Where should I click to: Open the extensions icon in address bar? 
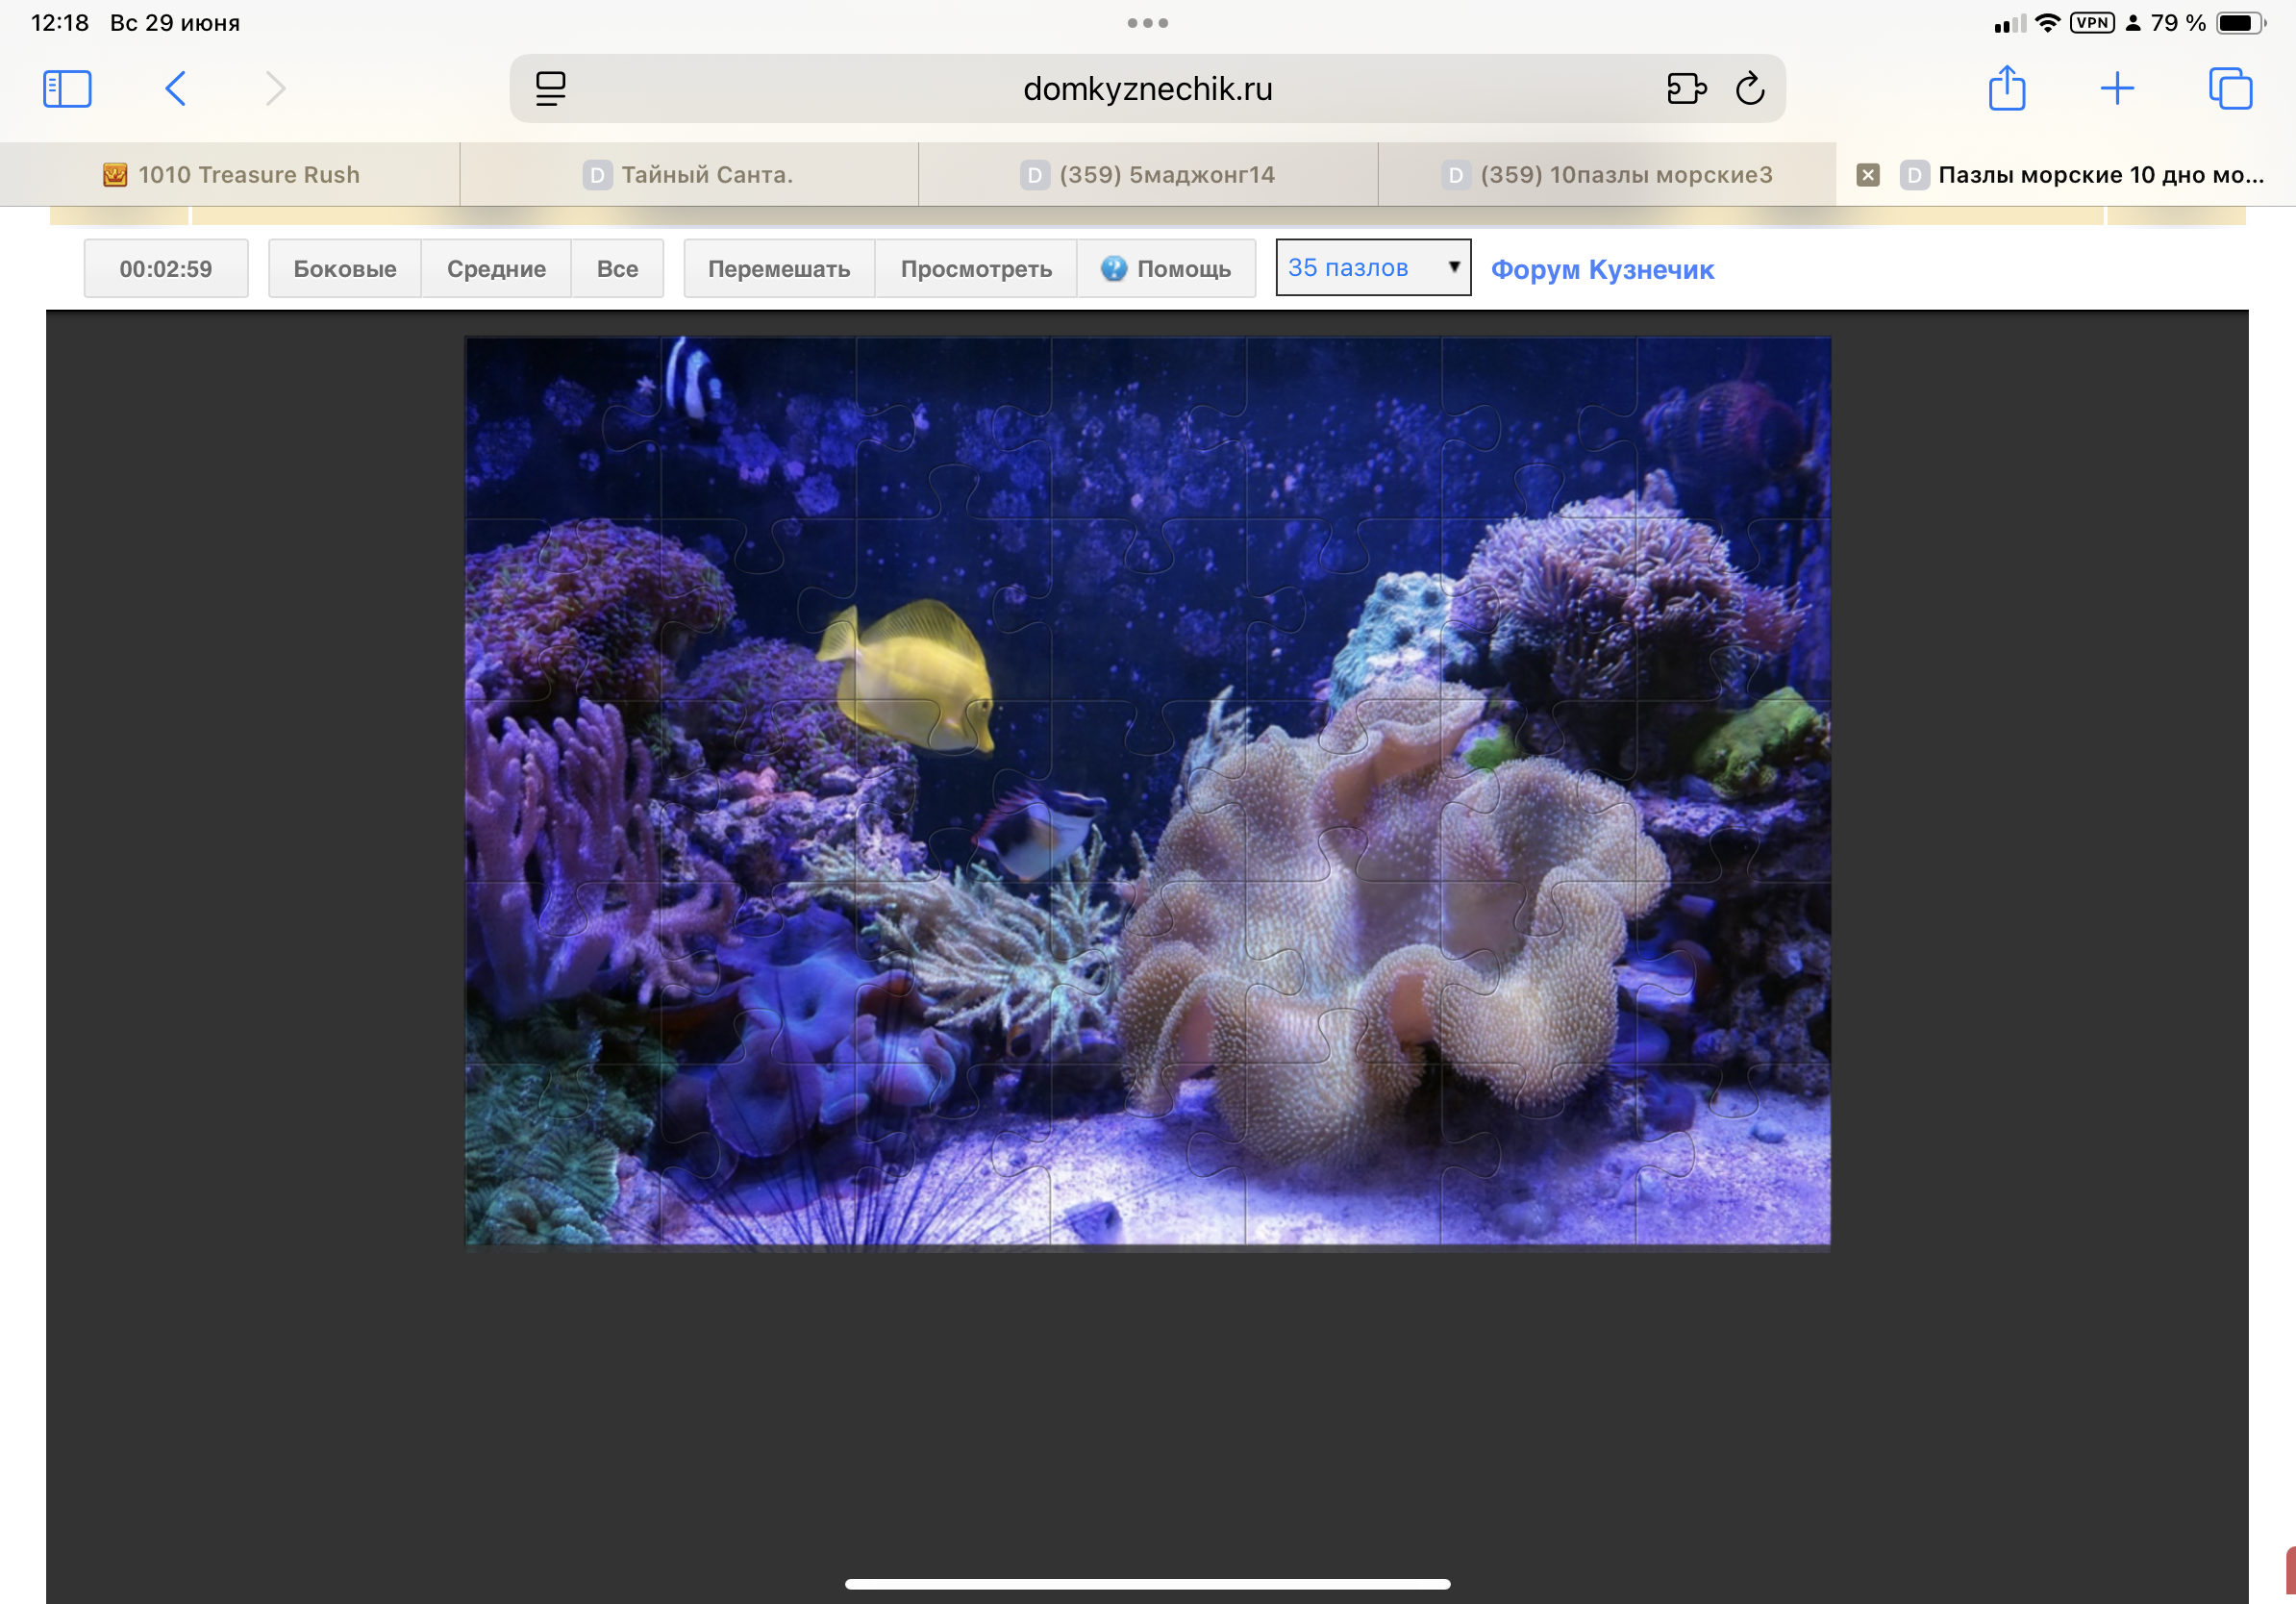(1686, 89)
